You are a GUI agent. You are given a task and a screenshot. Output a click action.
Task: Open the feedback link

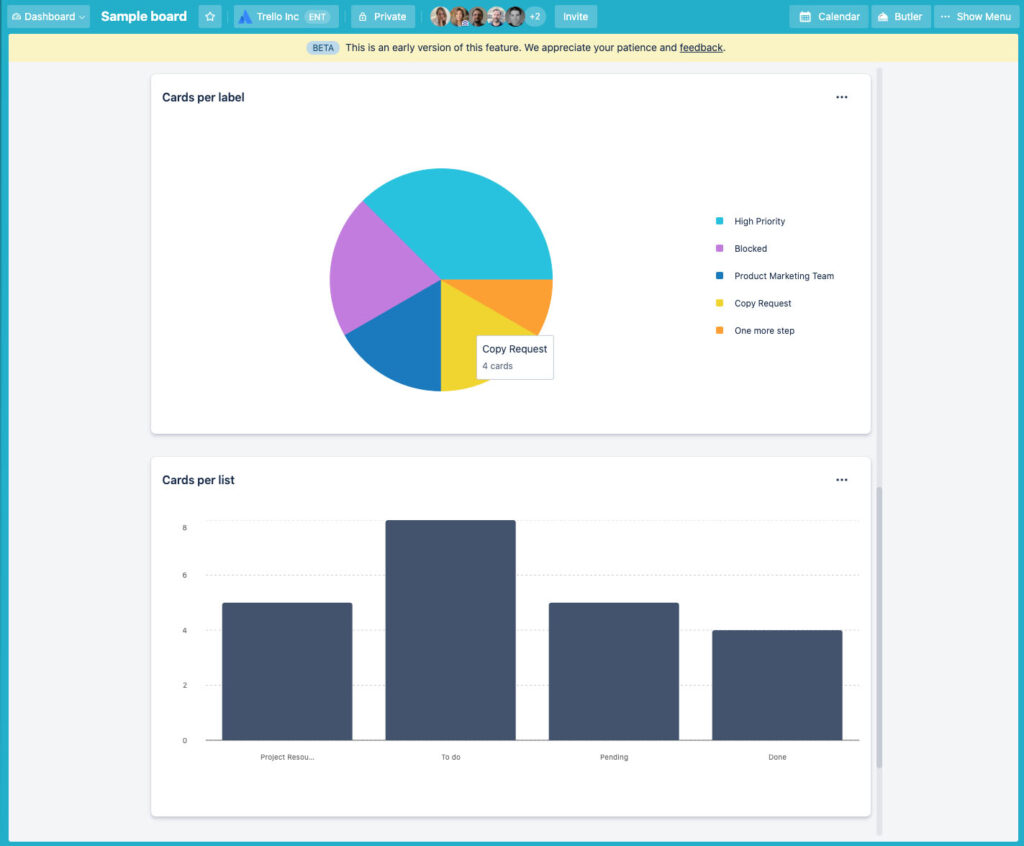tap(700, 47)
